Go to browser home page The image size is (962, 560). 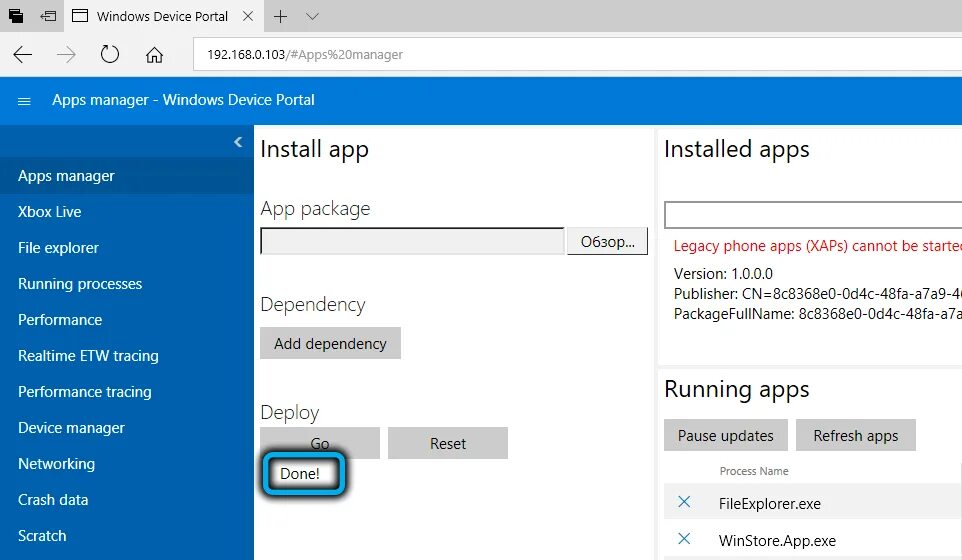click(154, 55)
